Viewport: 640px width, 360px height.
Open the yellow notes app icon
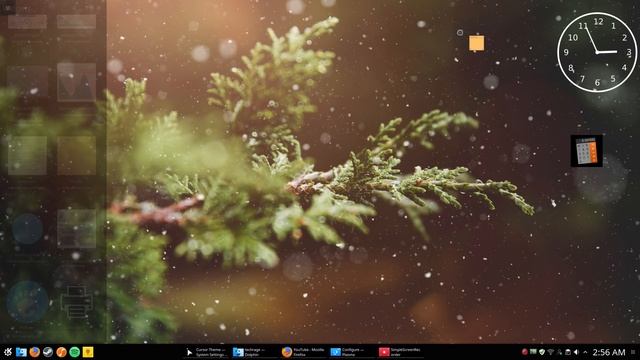(88, 352)
